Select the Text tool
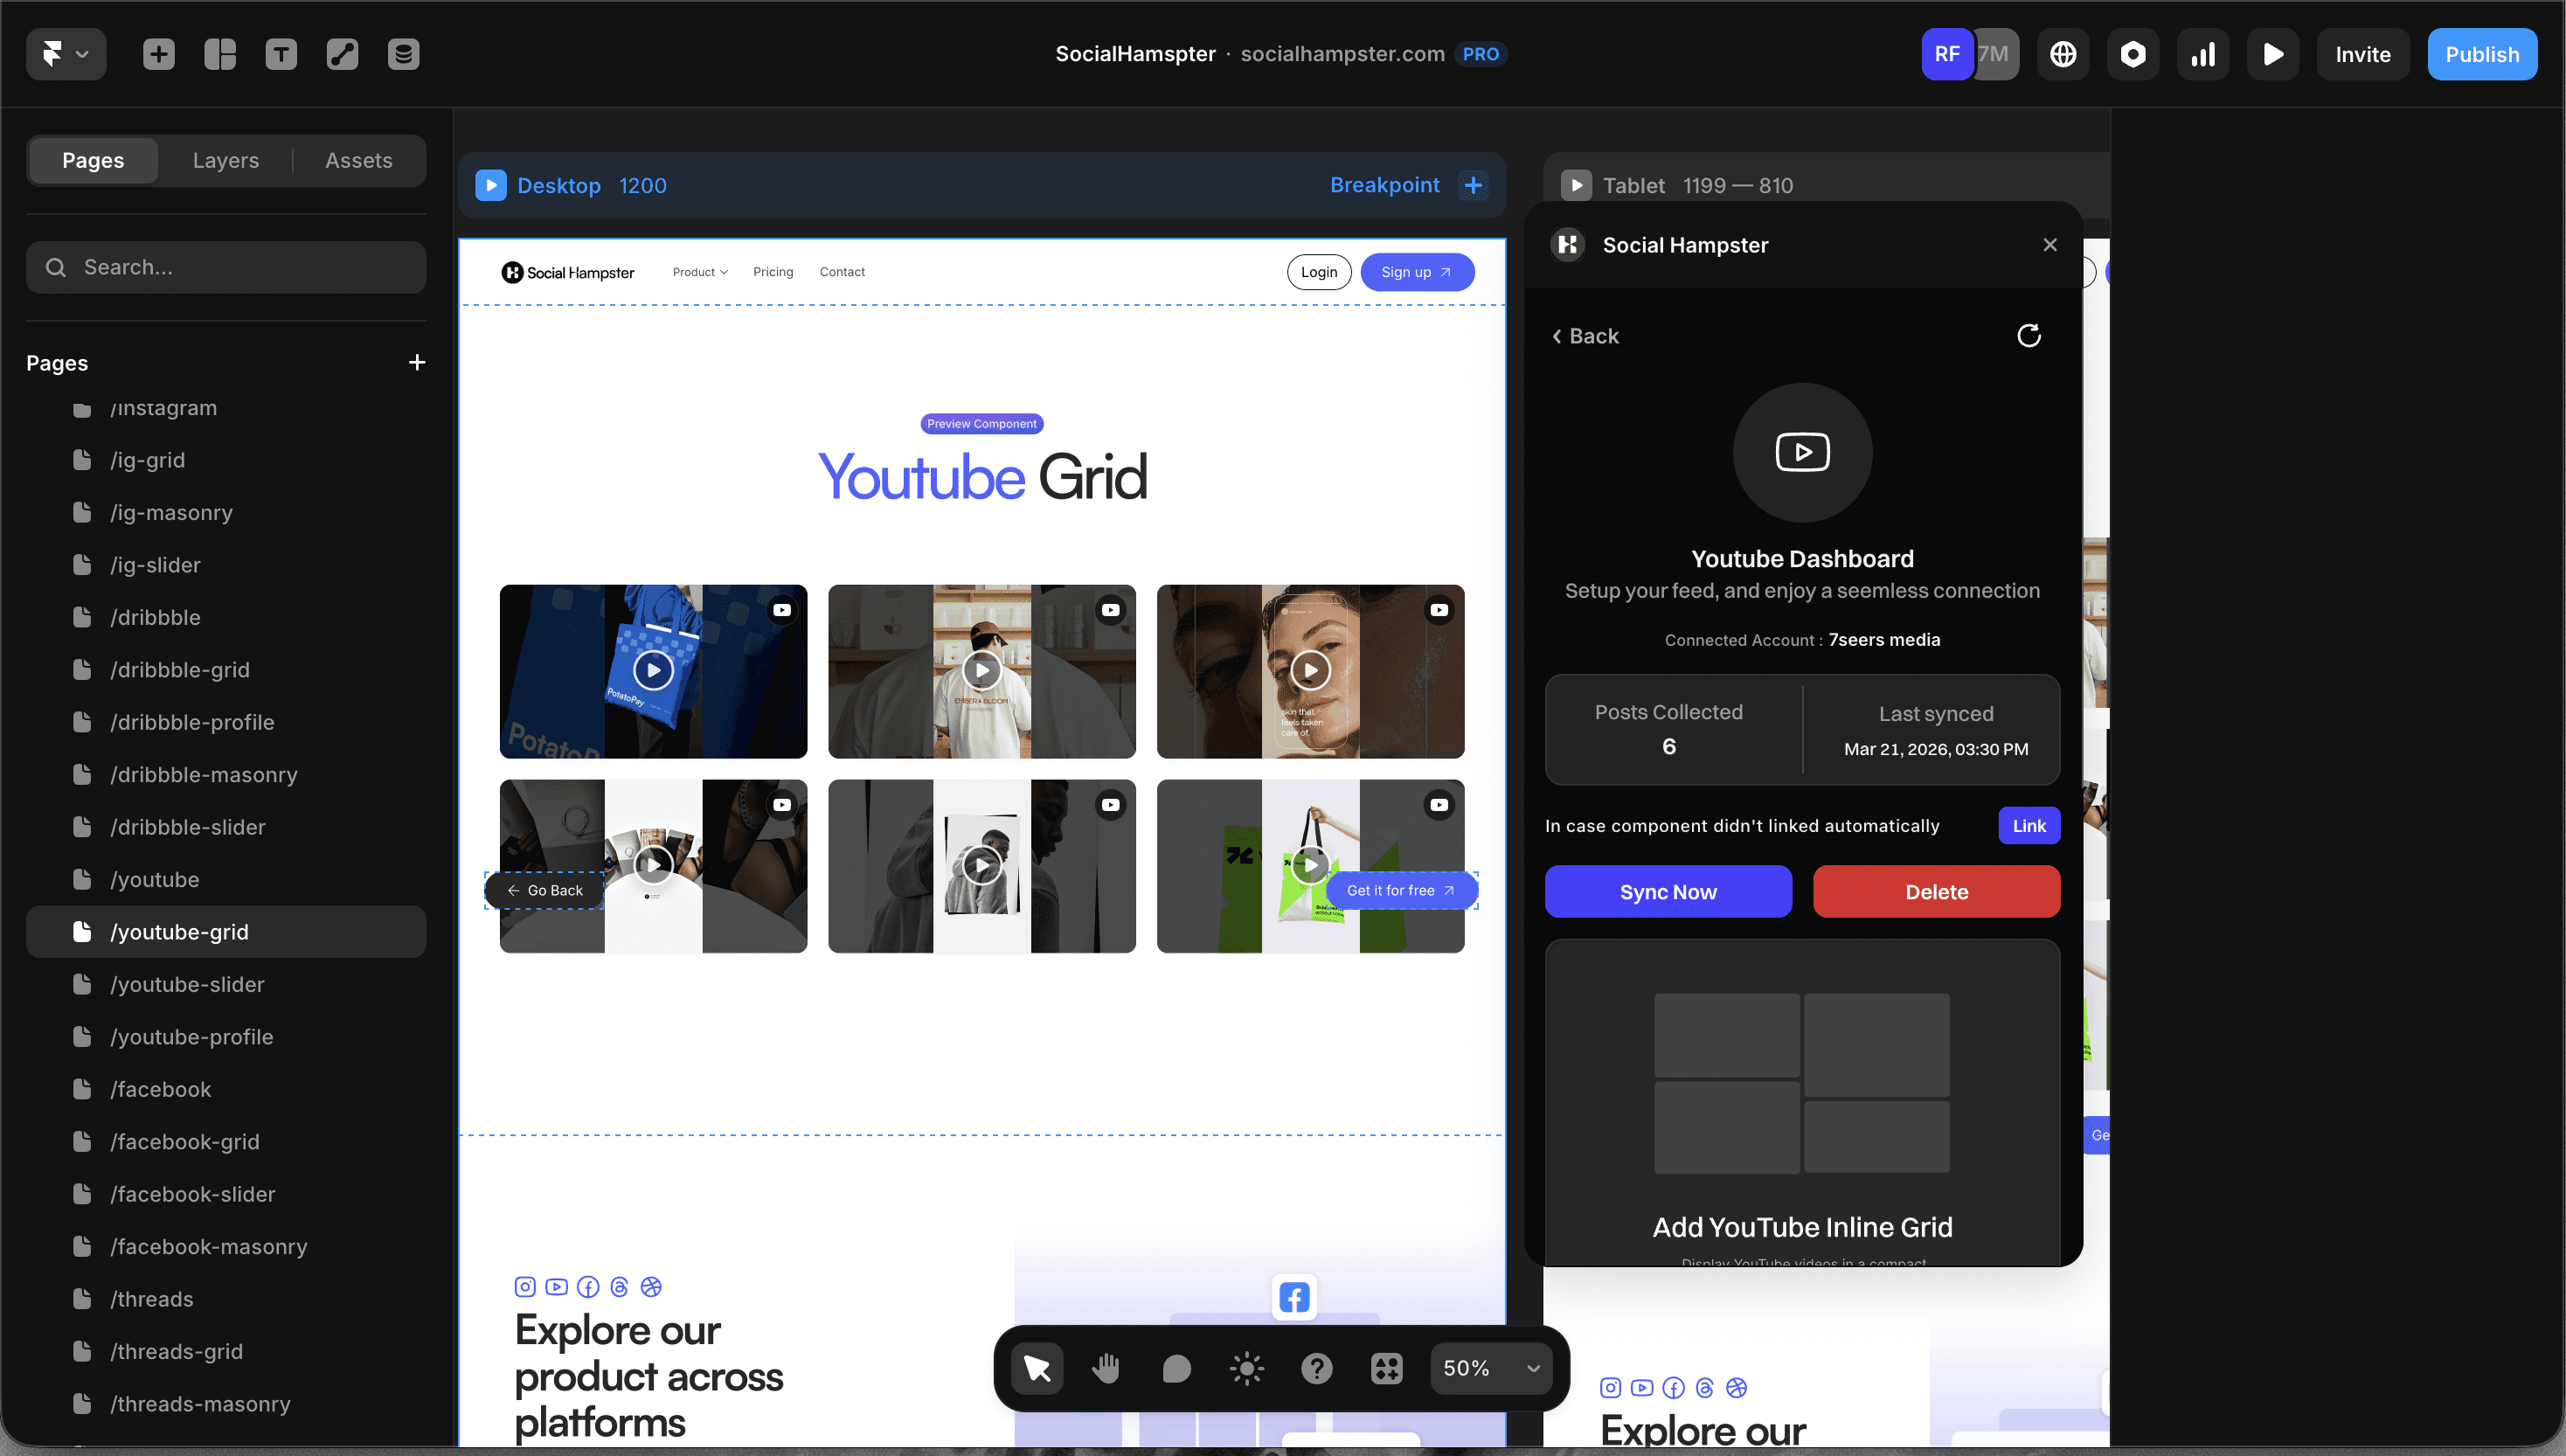The width and height of the screenshot is (2566, 1456). [281, 54]
